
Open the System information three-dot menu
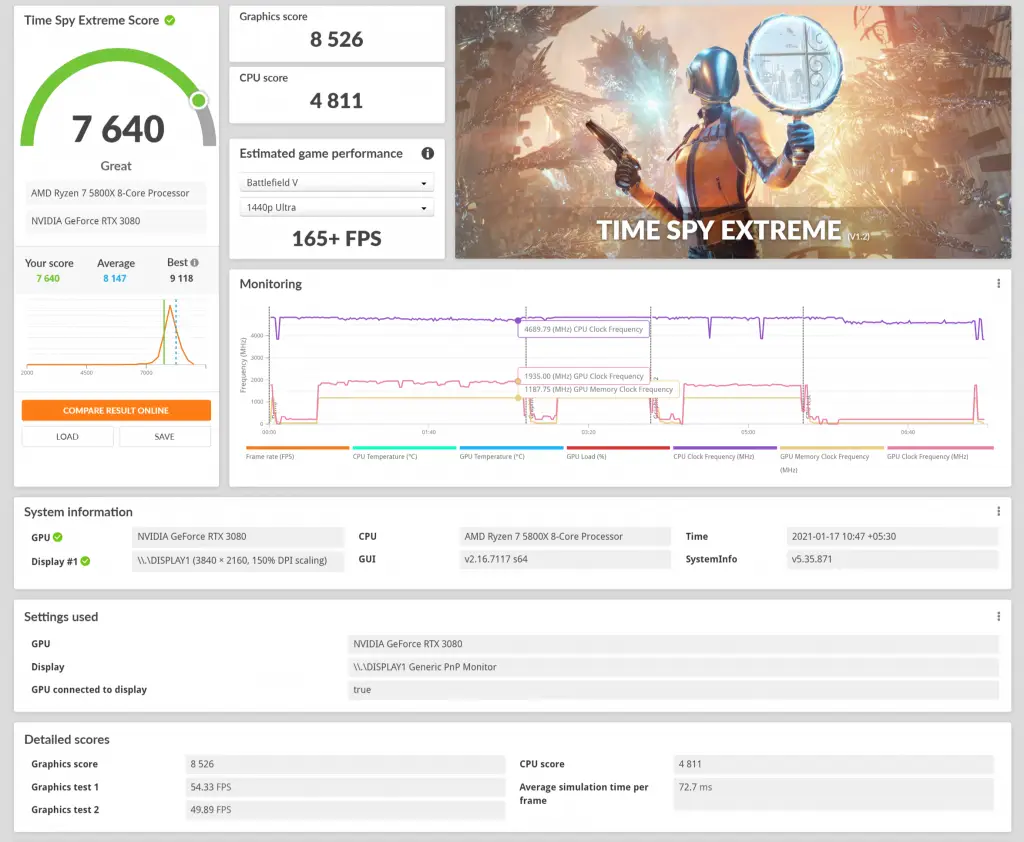998,511
